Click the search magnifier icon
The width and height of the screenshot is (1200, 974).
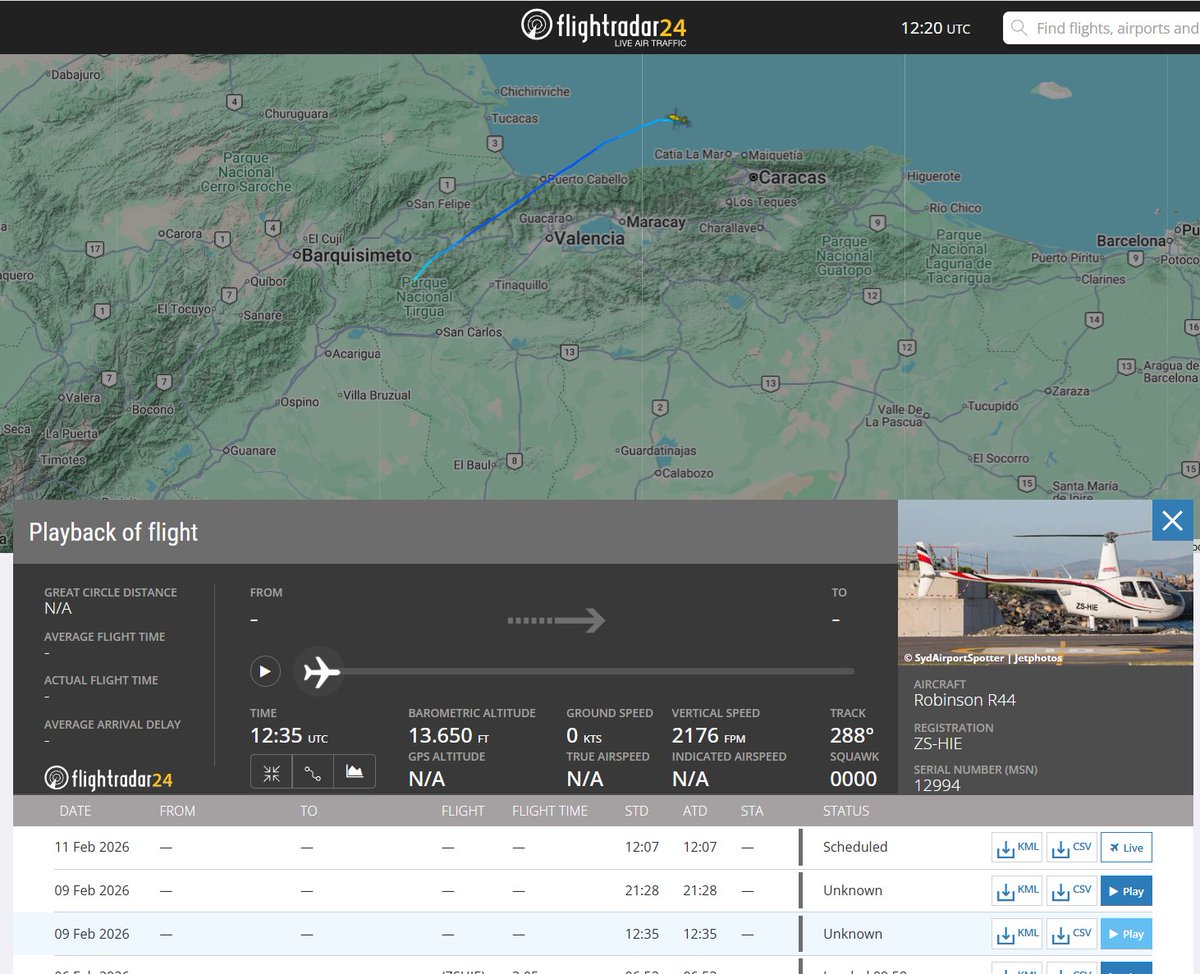click(1019, 28)
